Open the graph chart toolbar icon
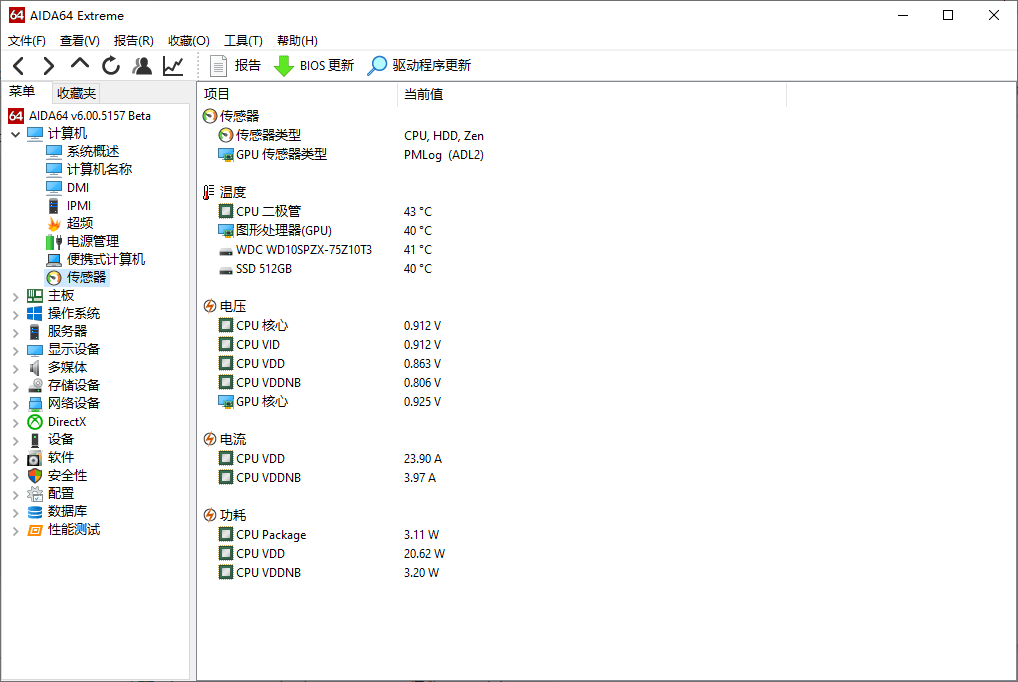This screenshot has width=1018, height=682. [x=173, y=66]
